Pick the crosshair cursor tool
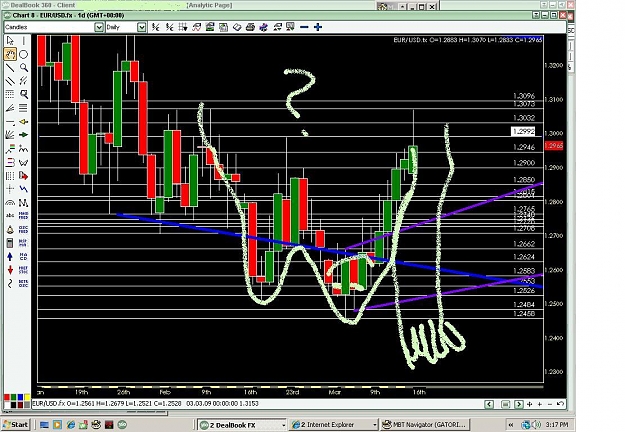 (10, 189)
